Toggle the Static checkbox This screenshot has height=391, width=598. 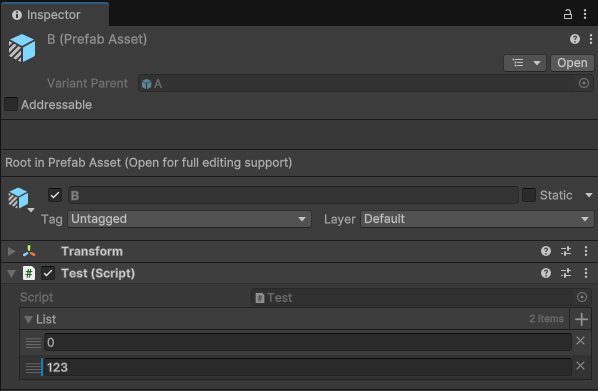[529, 195]
